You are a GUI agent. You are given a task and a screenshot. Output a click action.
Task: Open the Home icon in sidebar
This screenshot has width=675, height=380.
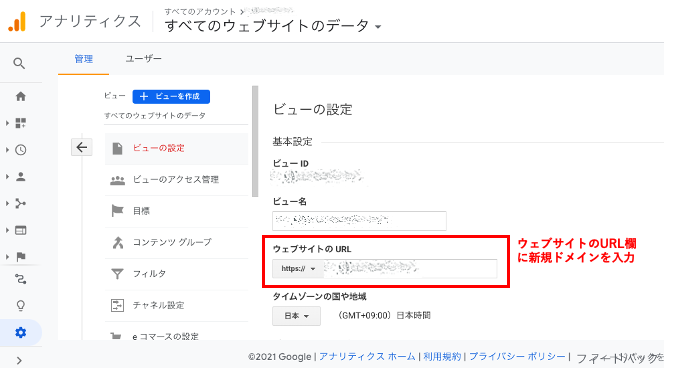click(20, 96)
